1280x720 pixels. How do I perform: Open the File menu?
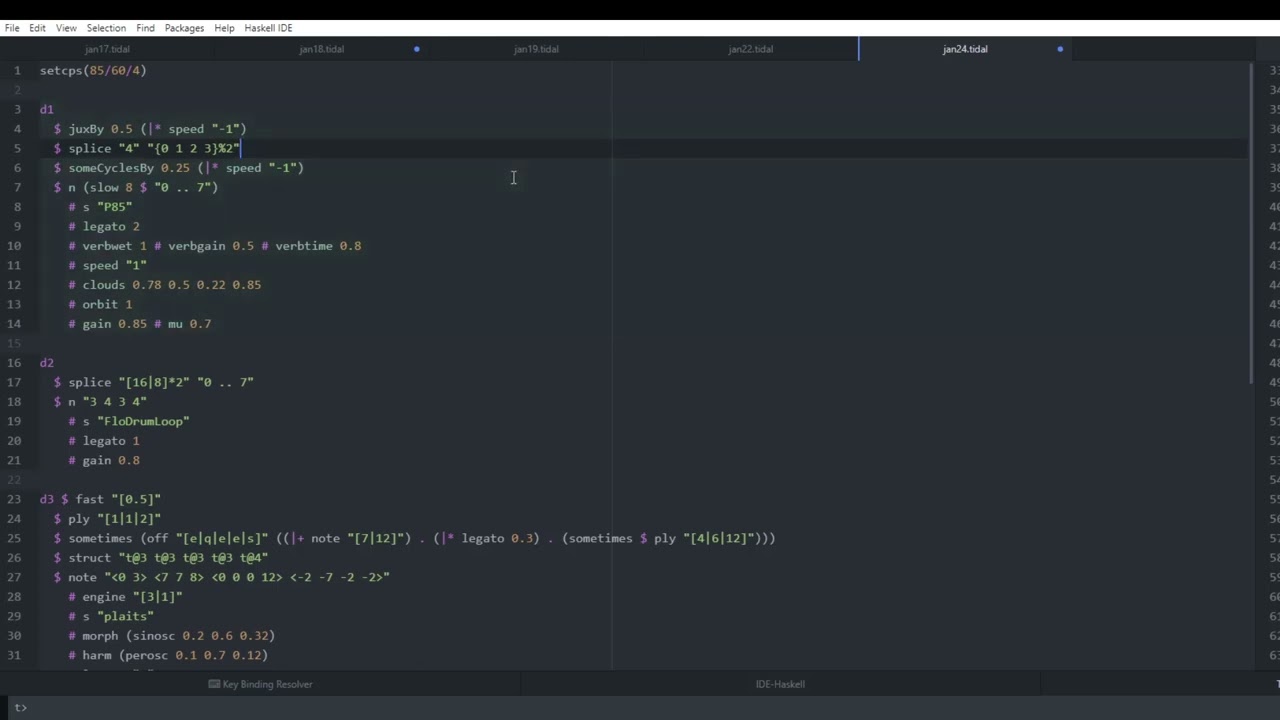12,28
